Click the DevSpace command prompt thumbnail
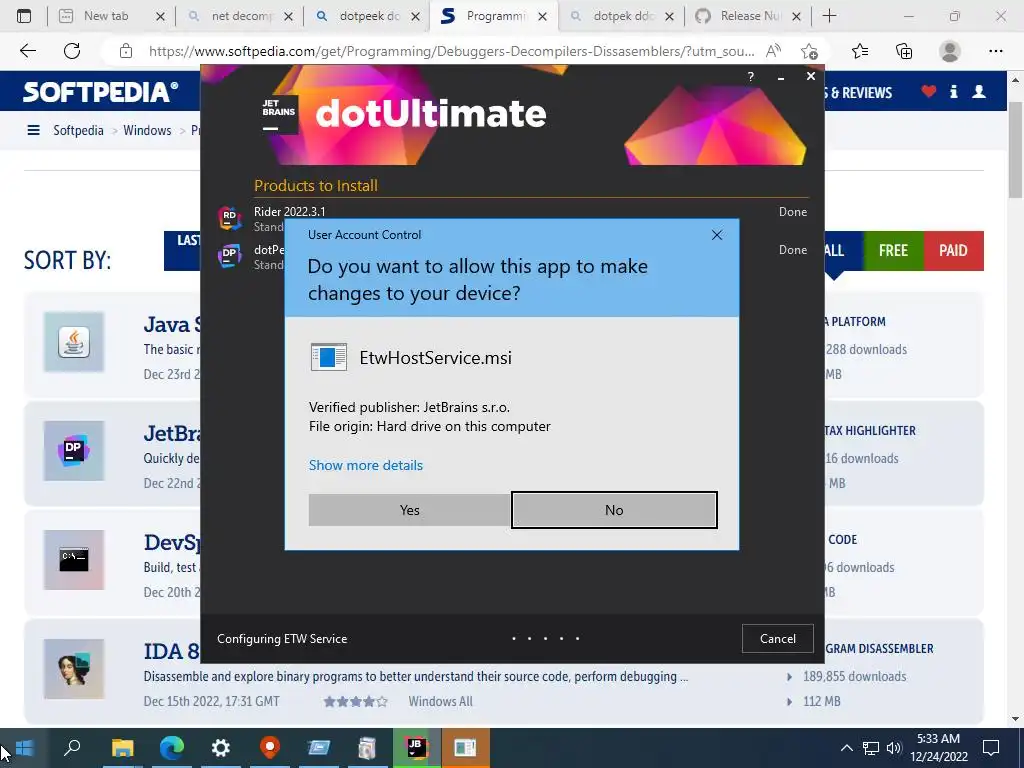This screenshot has height=768, width=1024. [74, 560]
